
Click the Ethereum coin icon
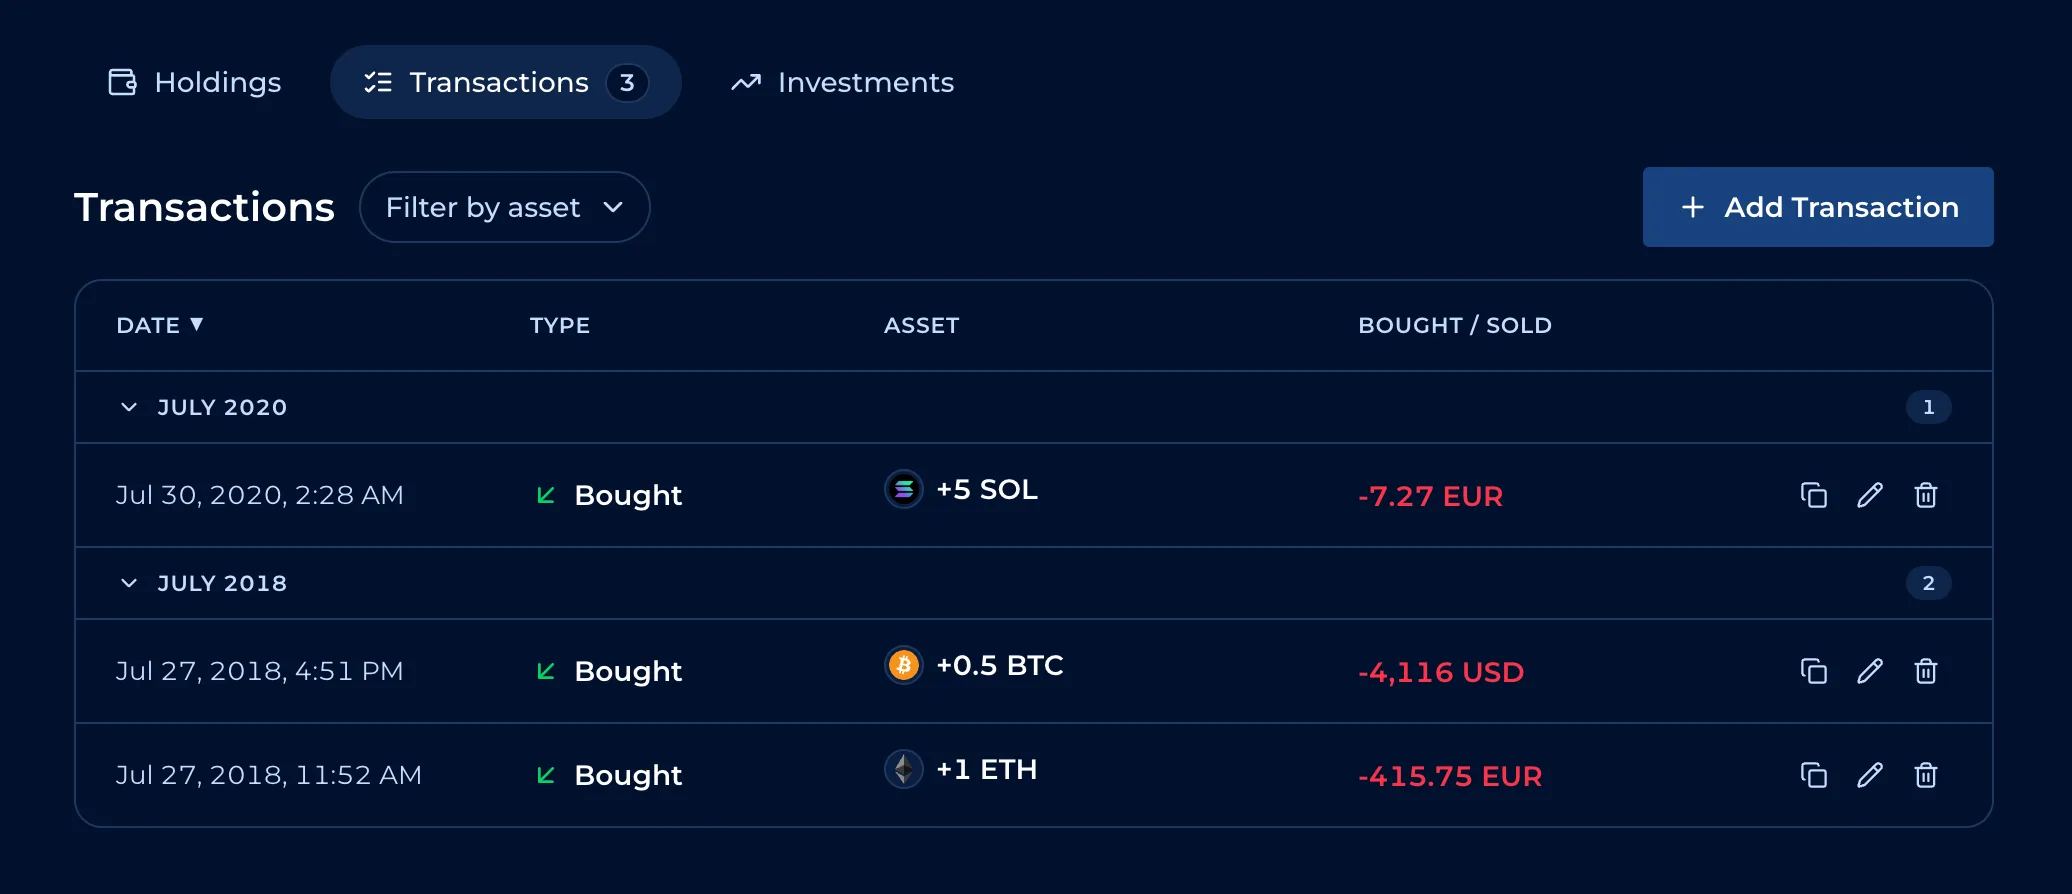pyautogui.click(x=904, y=769)
